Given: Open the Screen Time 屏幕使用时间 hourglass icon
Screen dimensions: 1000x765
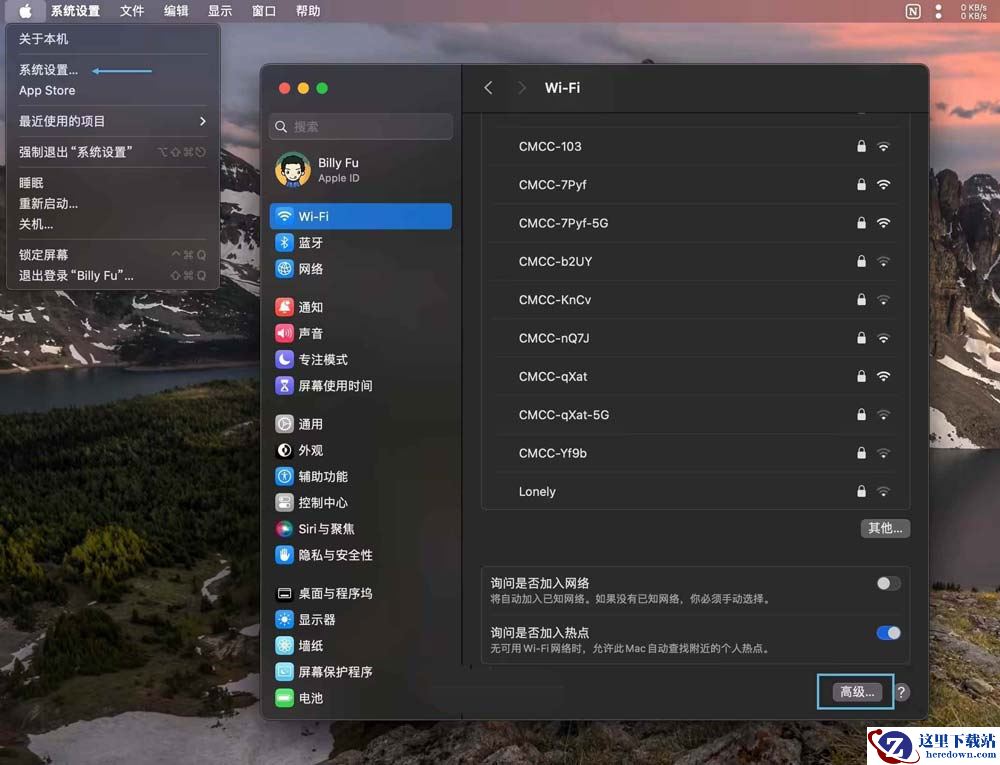Looking at the screenshot, I should 284,385.
